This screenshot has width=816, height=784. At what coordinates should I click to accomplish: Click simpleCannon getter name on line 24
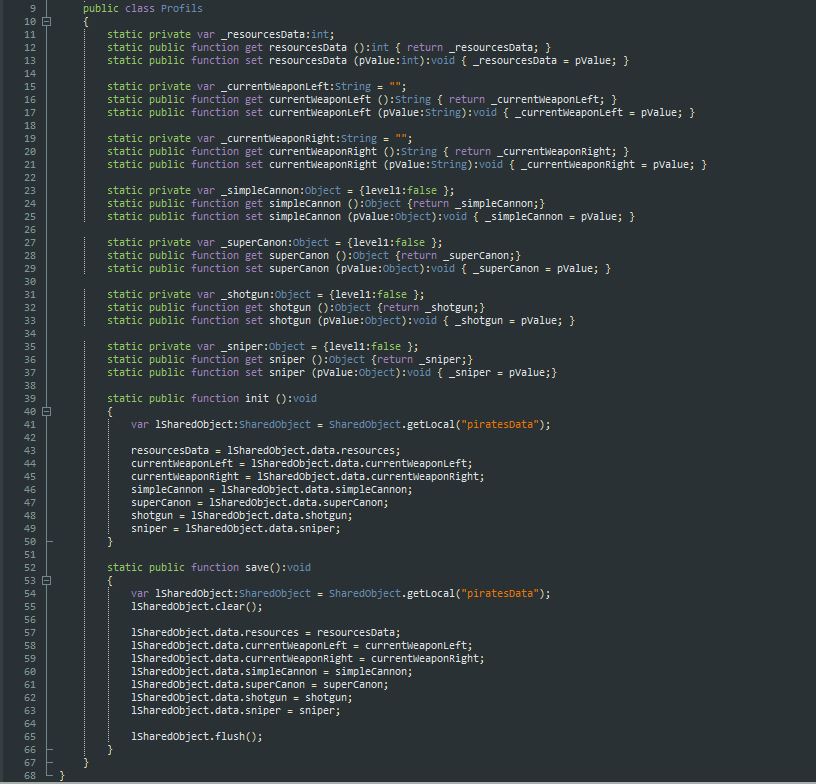305,203
